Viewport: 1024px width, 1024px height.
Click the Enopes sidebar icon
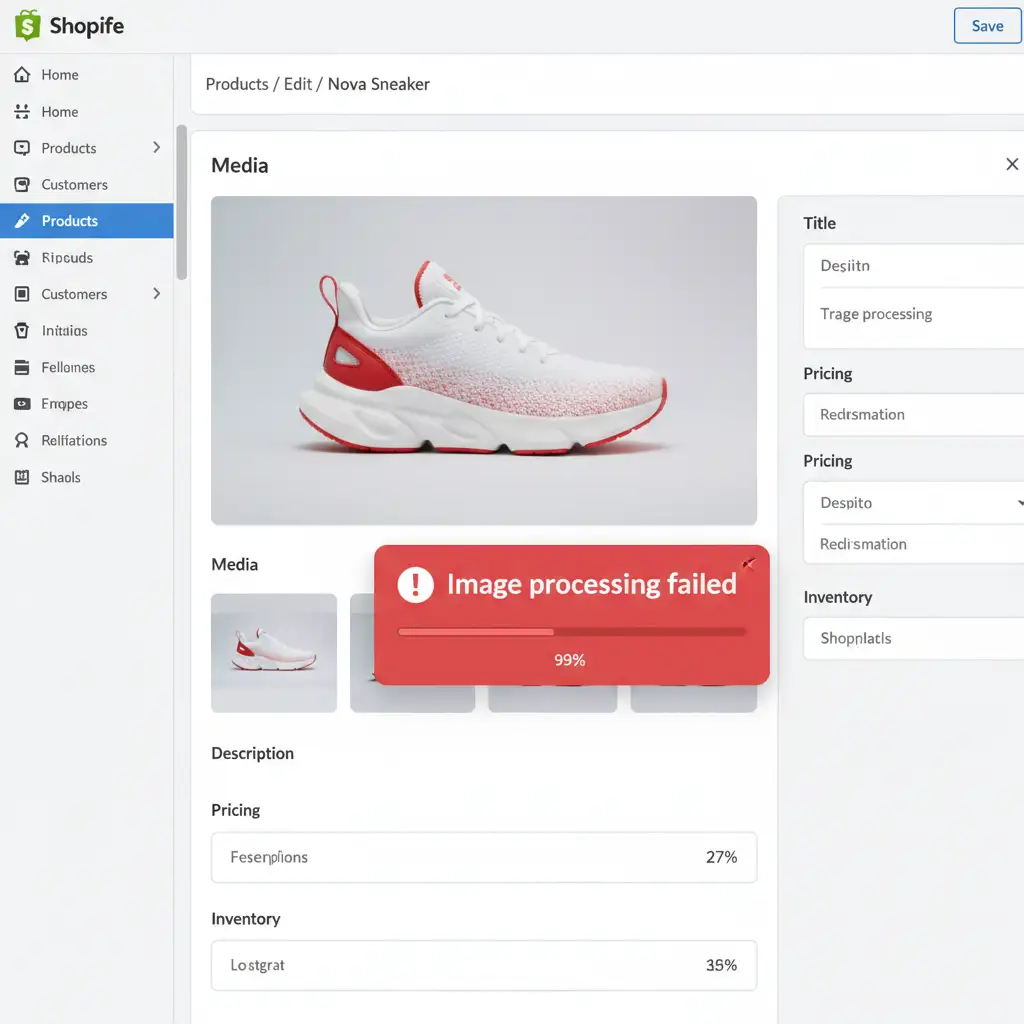pyautogui.click(x=22, y=404)
